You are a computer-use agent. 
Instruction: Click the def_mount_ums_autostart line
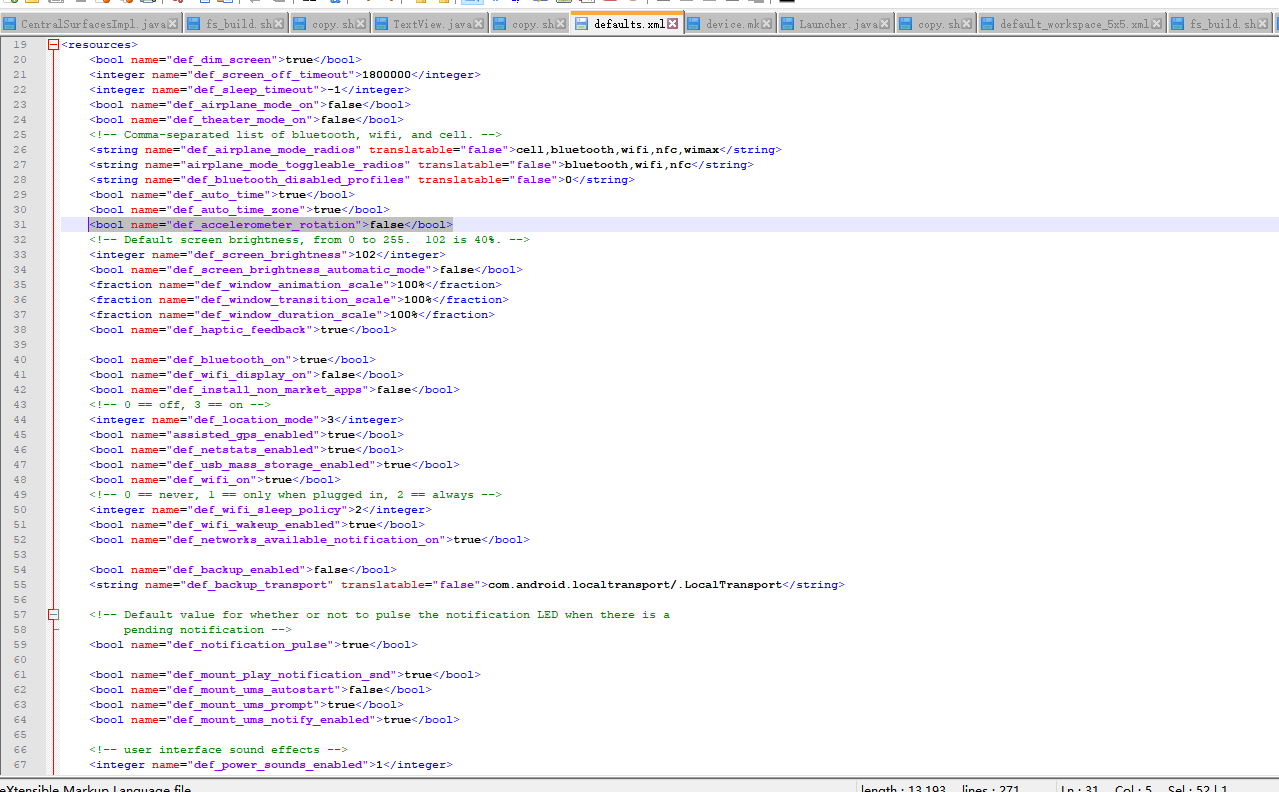[x=260, y=690]
